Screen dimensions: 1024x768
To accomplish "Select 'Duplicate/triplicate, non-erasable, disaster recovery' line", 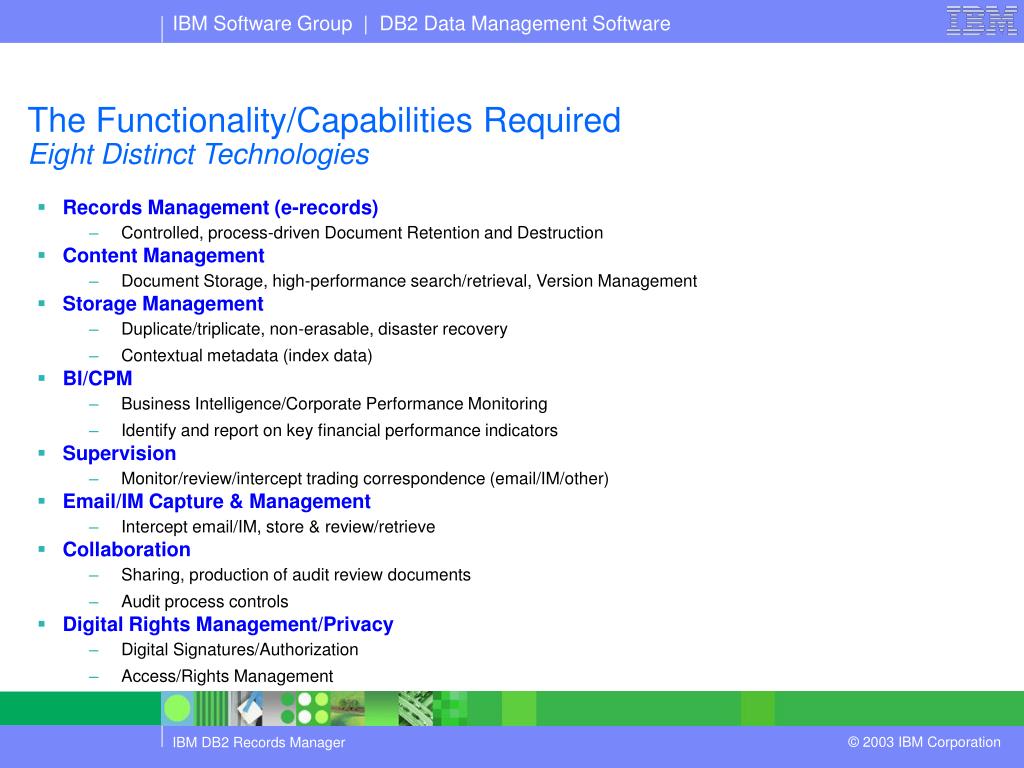I will 314,329.
